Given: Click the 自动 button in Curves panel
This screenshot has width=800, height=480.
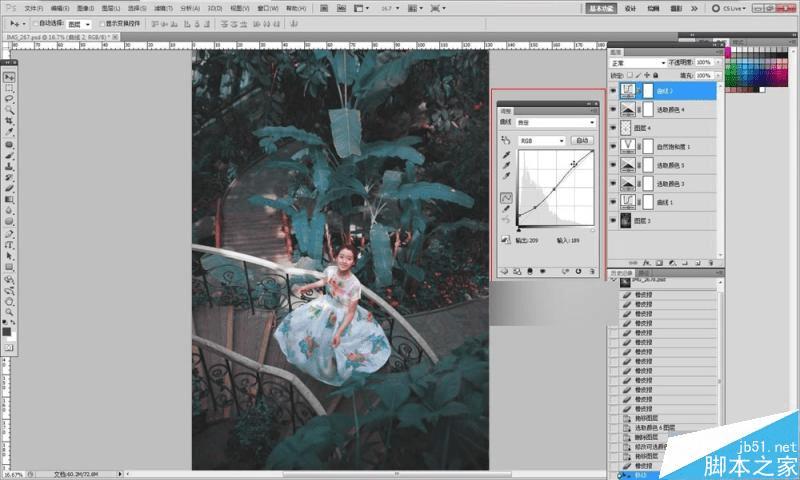Looking at the screenshot, I should [581, 141].
